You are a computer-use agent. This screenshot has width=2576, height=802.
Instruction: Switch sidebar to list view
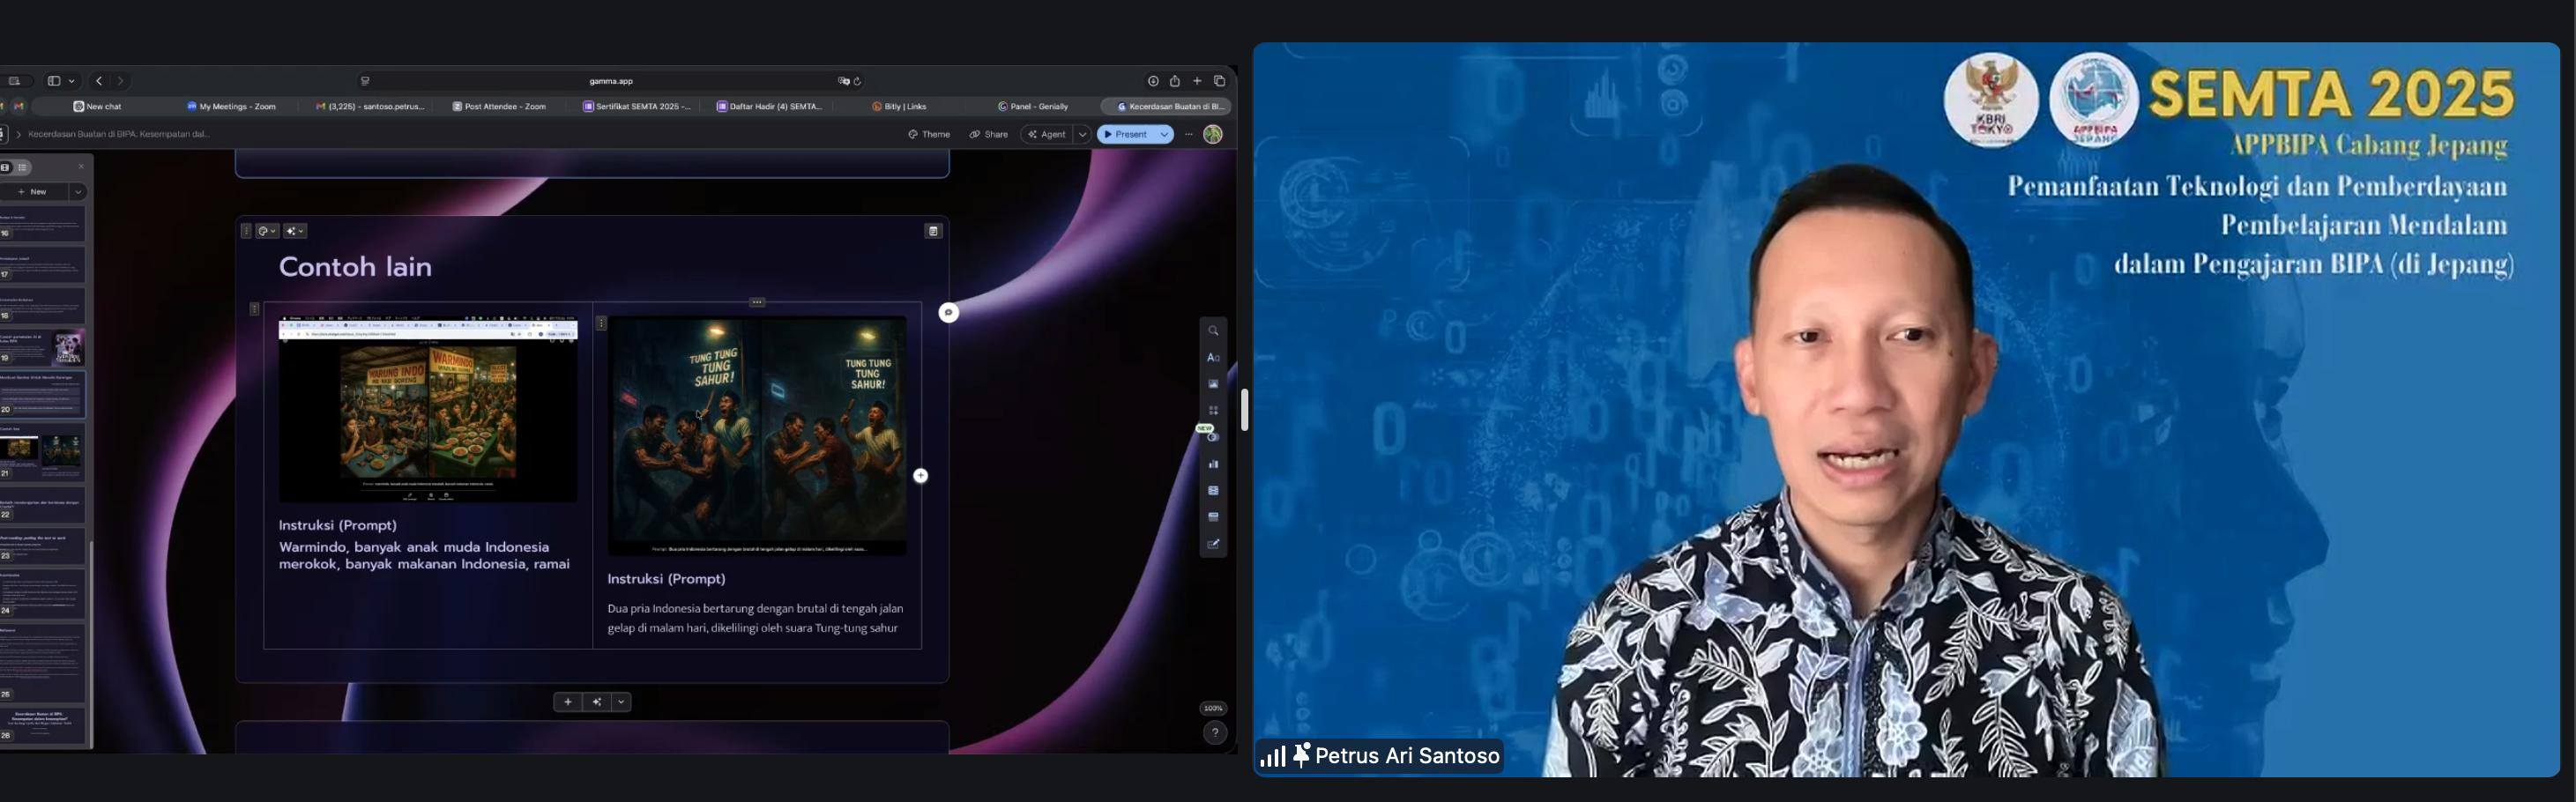(23, 167)
